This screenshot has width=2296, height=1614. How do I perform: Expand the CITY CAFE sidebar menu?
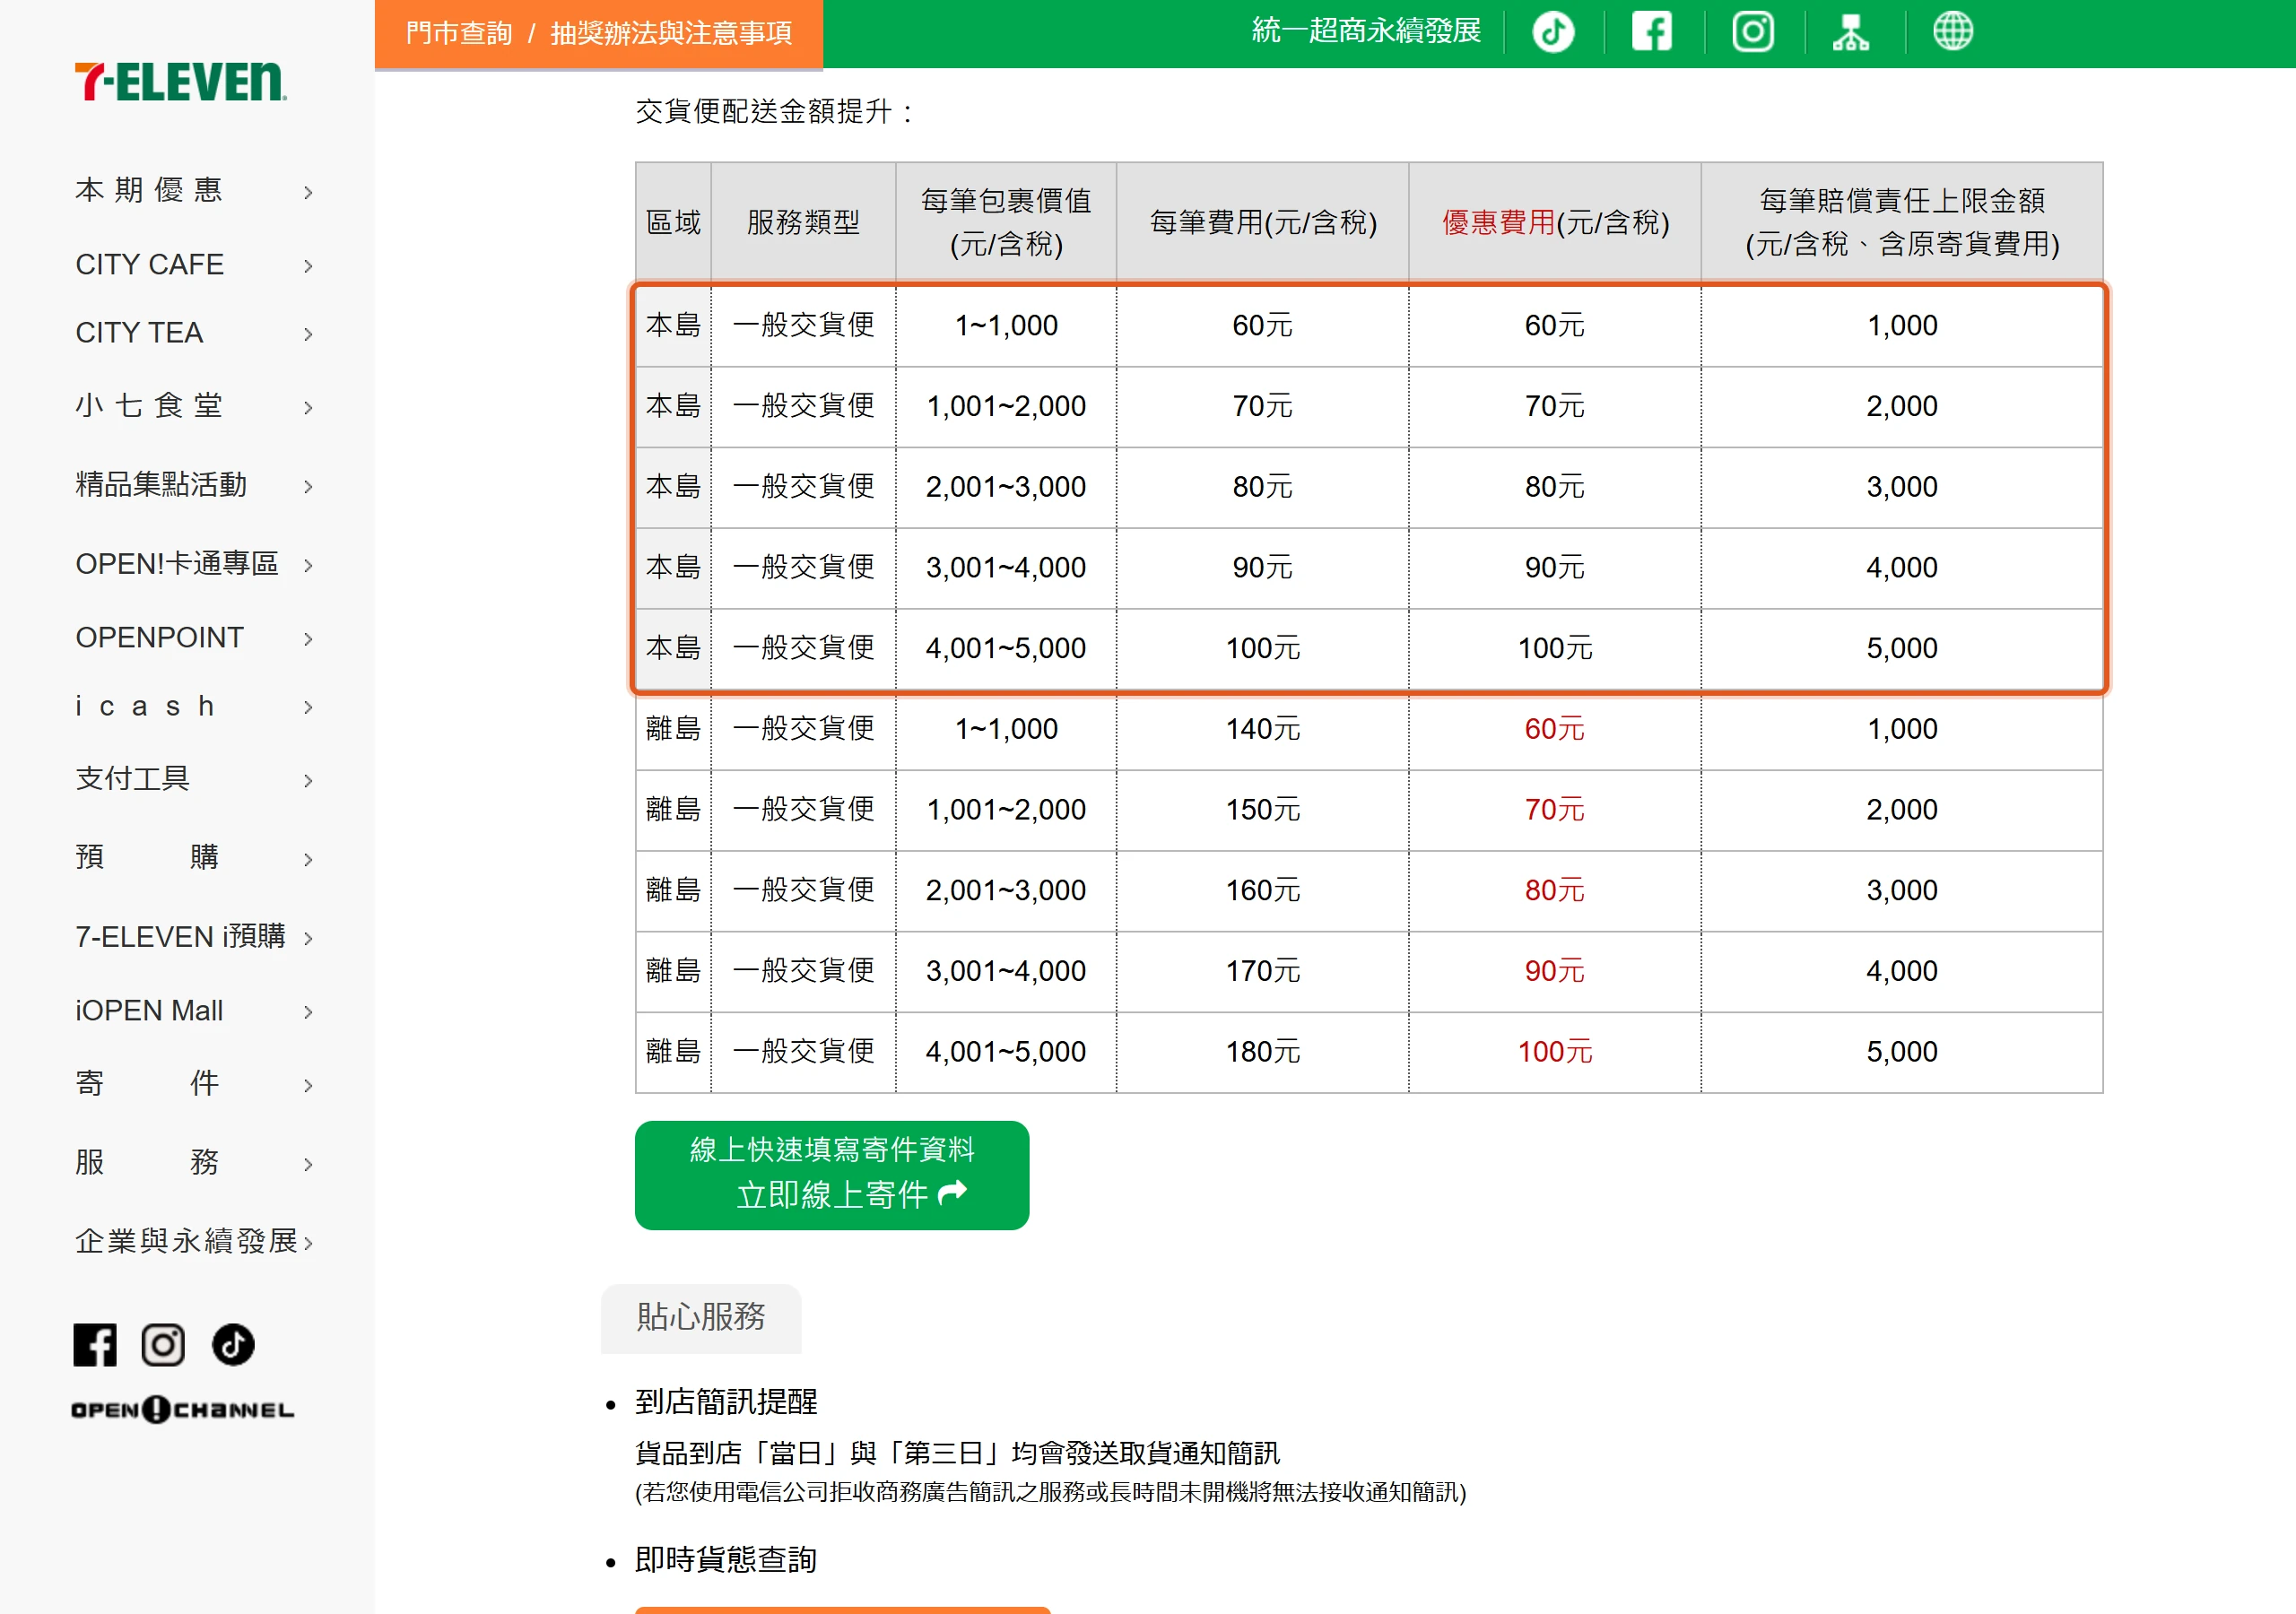pyautogui.click(x=195, y=265)
